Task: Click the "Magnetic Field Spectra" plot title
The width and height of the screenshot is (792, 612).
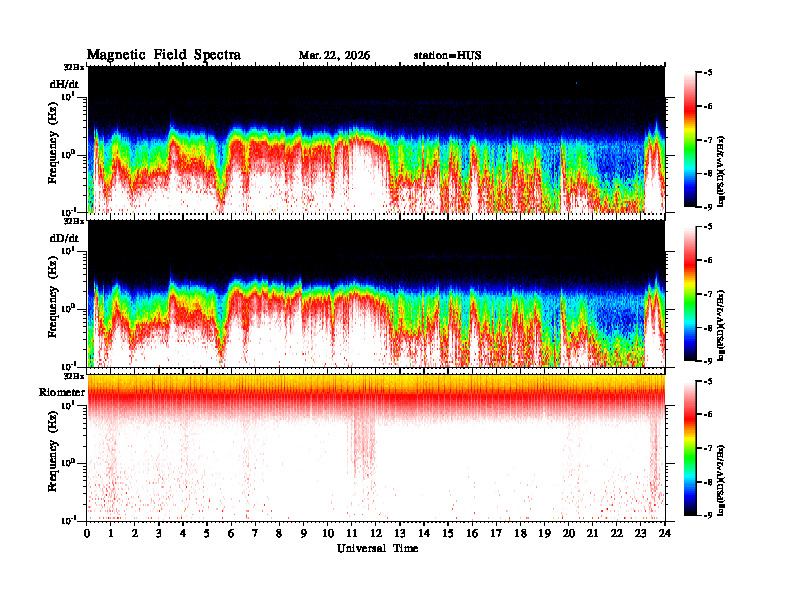Action: [x=164, y=55]
